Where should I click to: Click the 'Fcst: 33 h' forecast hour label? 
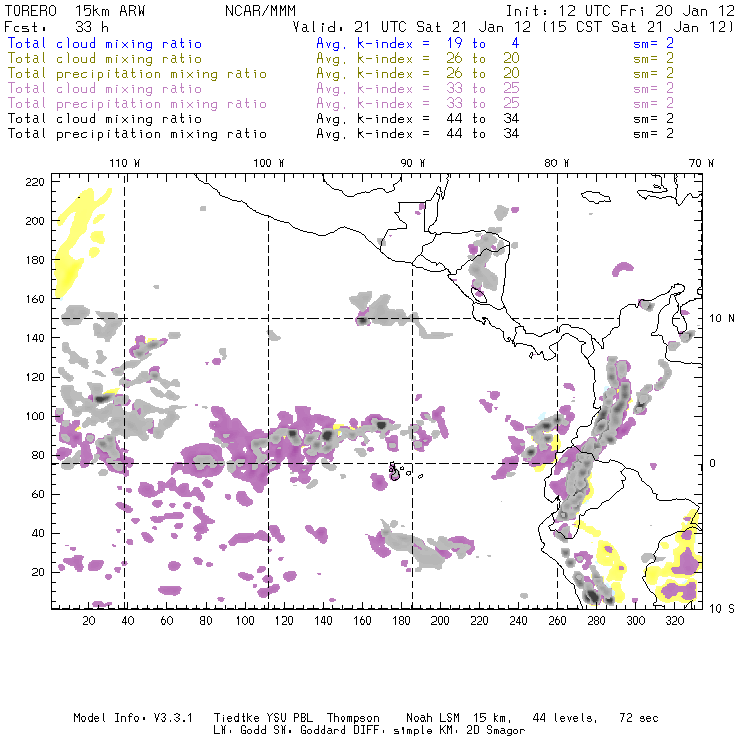coord(56,27)
